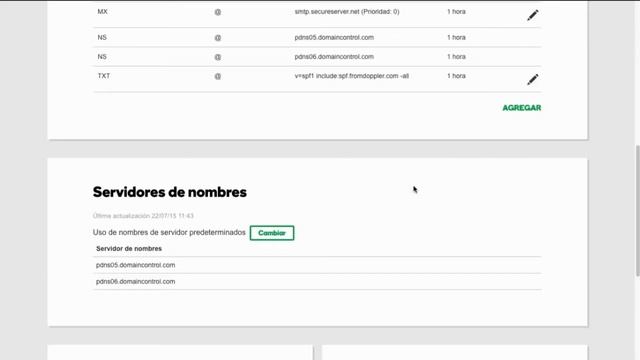640x360 pixels.
Task: Click pdns06.domaincontrol.com in nameserver list
Action: pyautogui.click(x=136, y=282)
